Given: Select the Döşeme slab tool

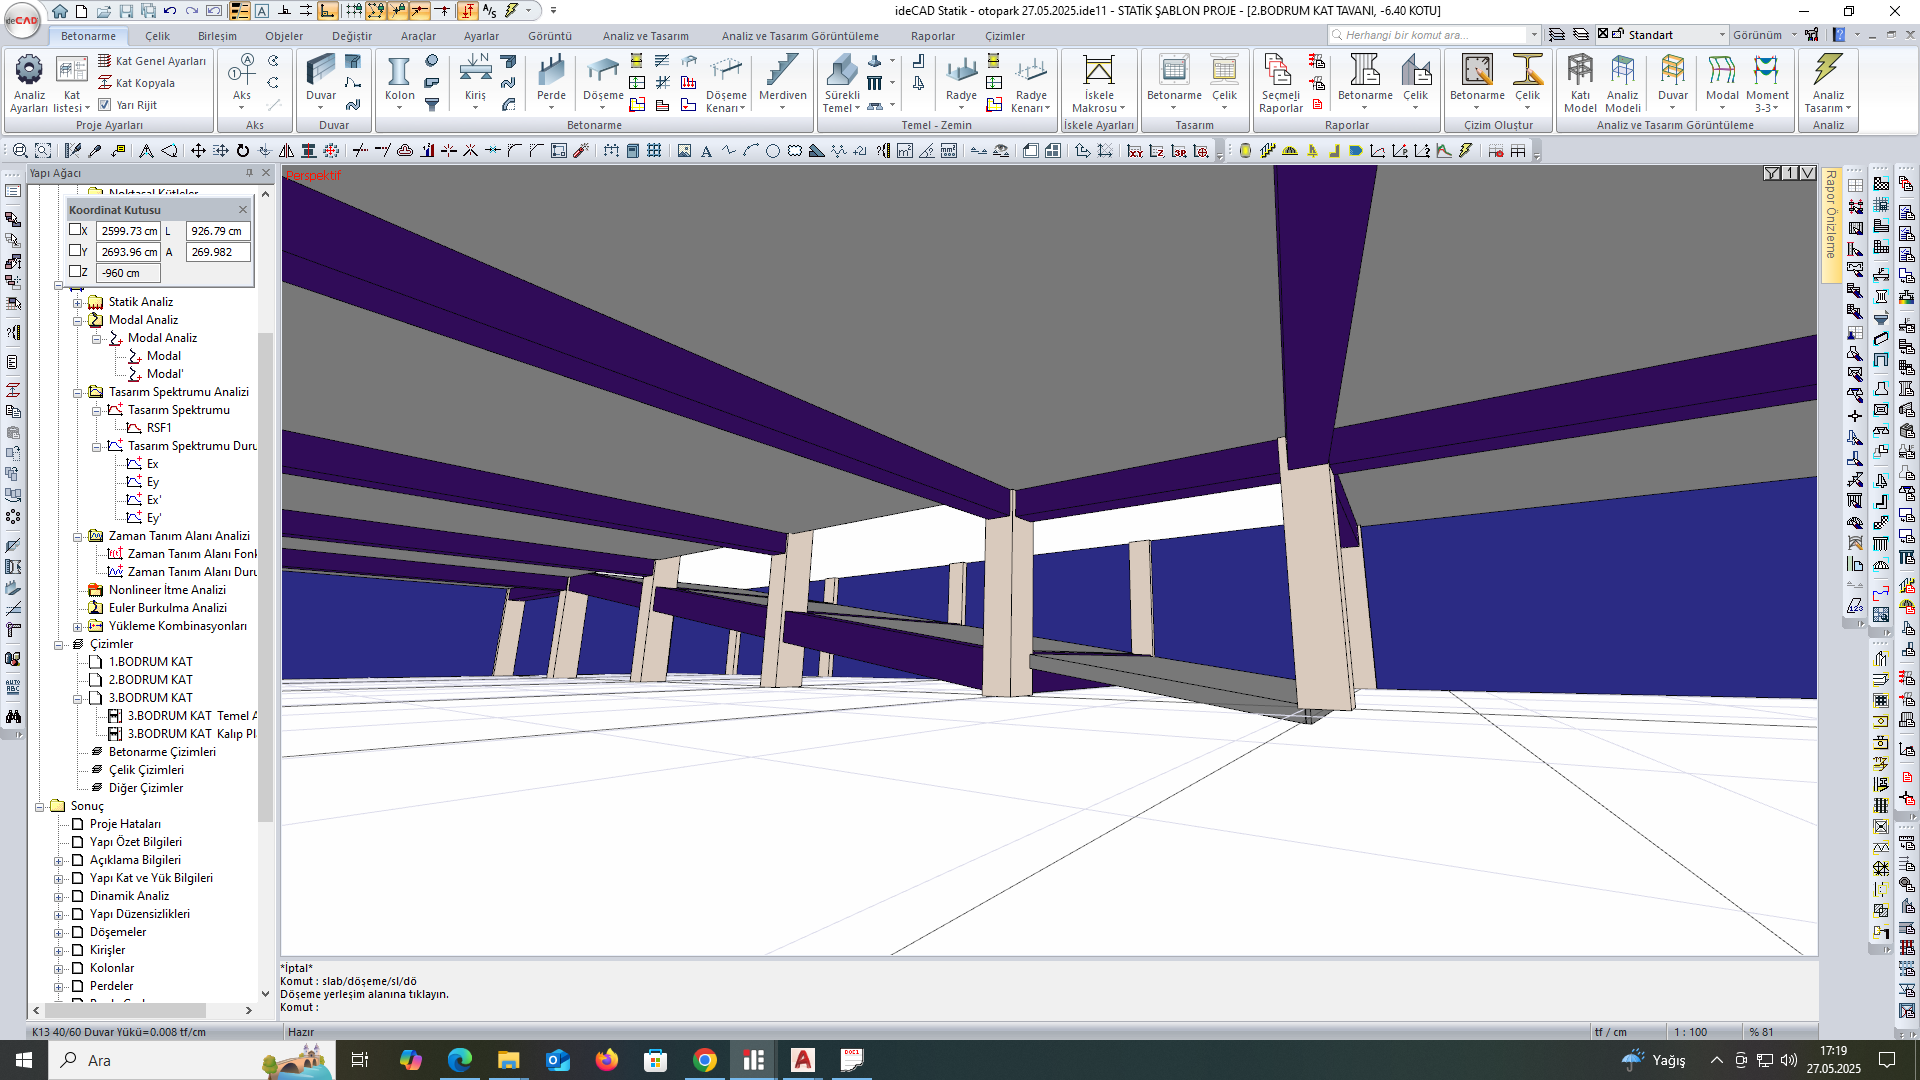Looking at the screenshot, I should tap(603, 80).
